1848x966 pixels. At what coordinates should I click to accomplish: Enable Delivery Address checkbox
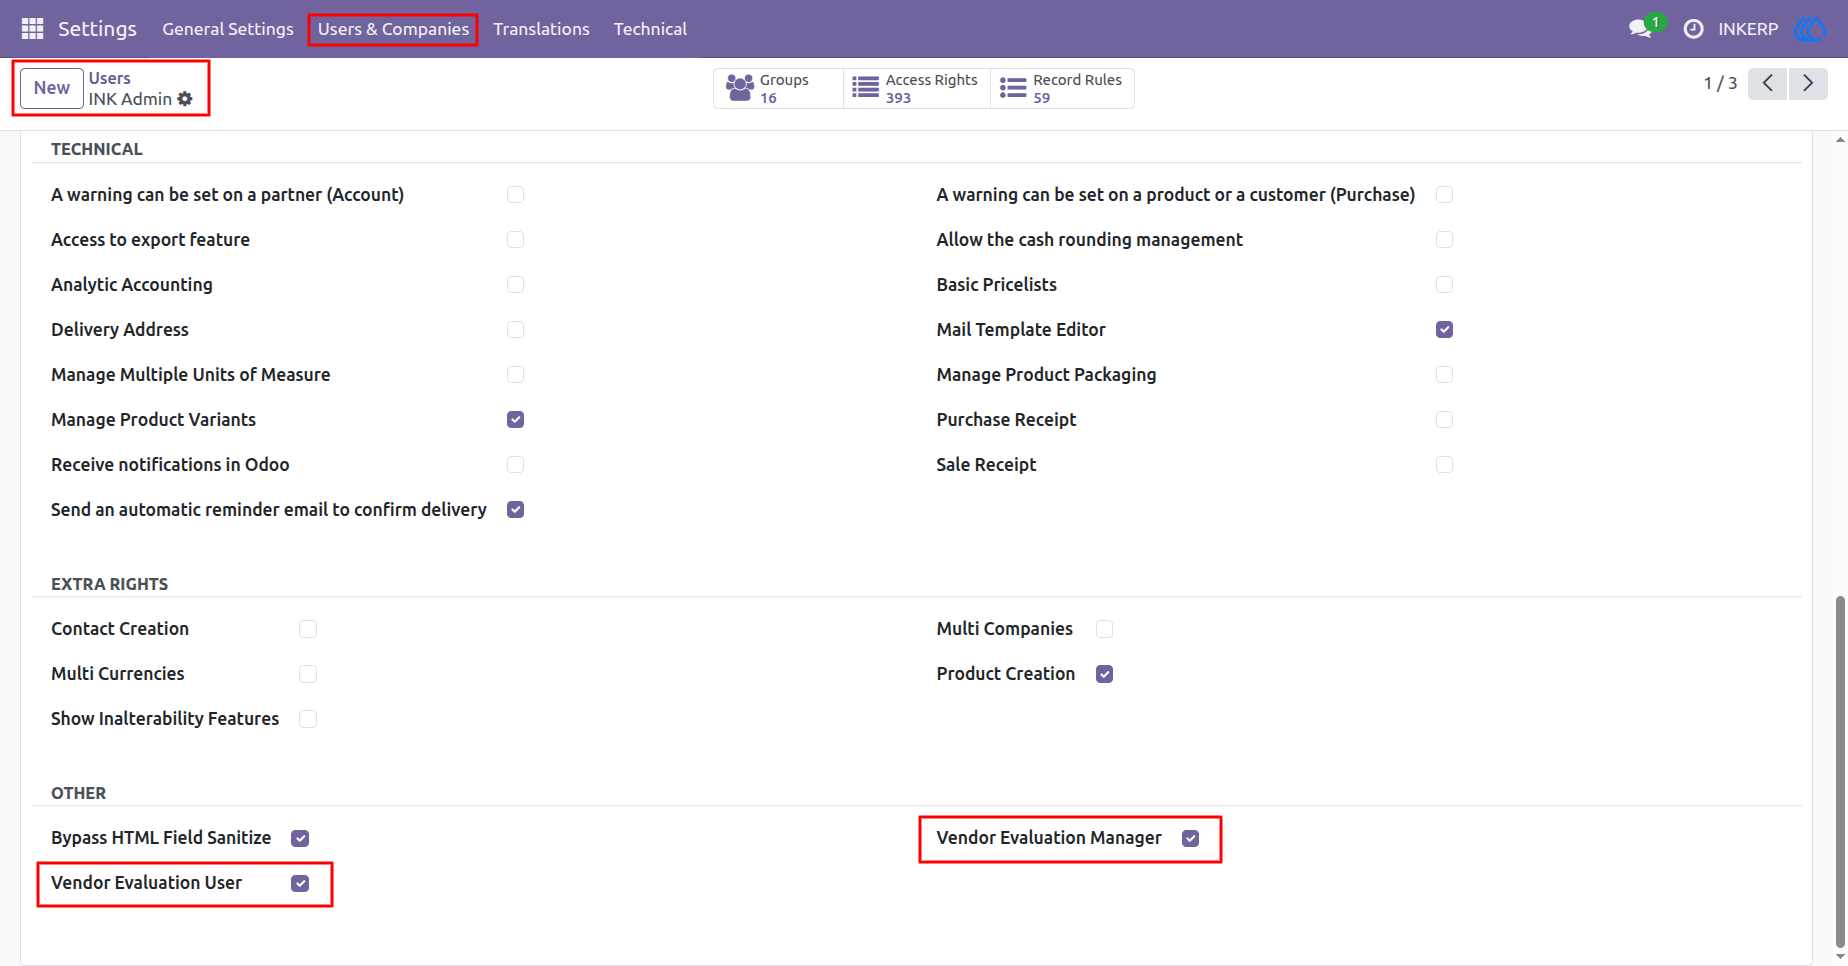(x=515, y=330)
